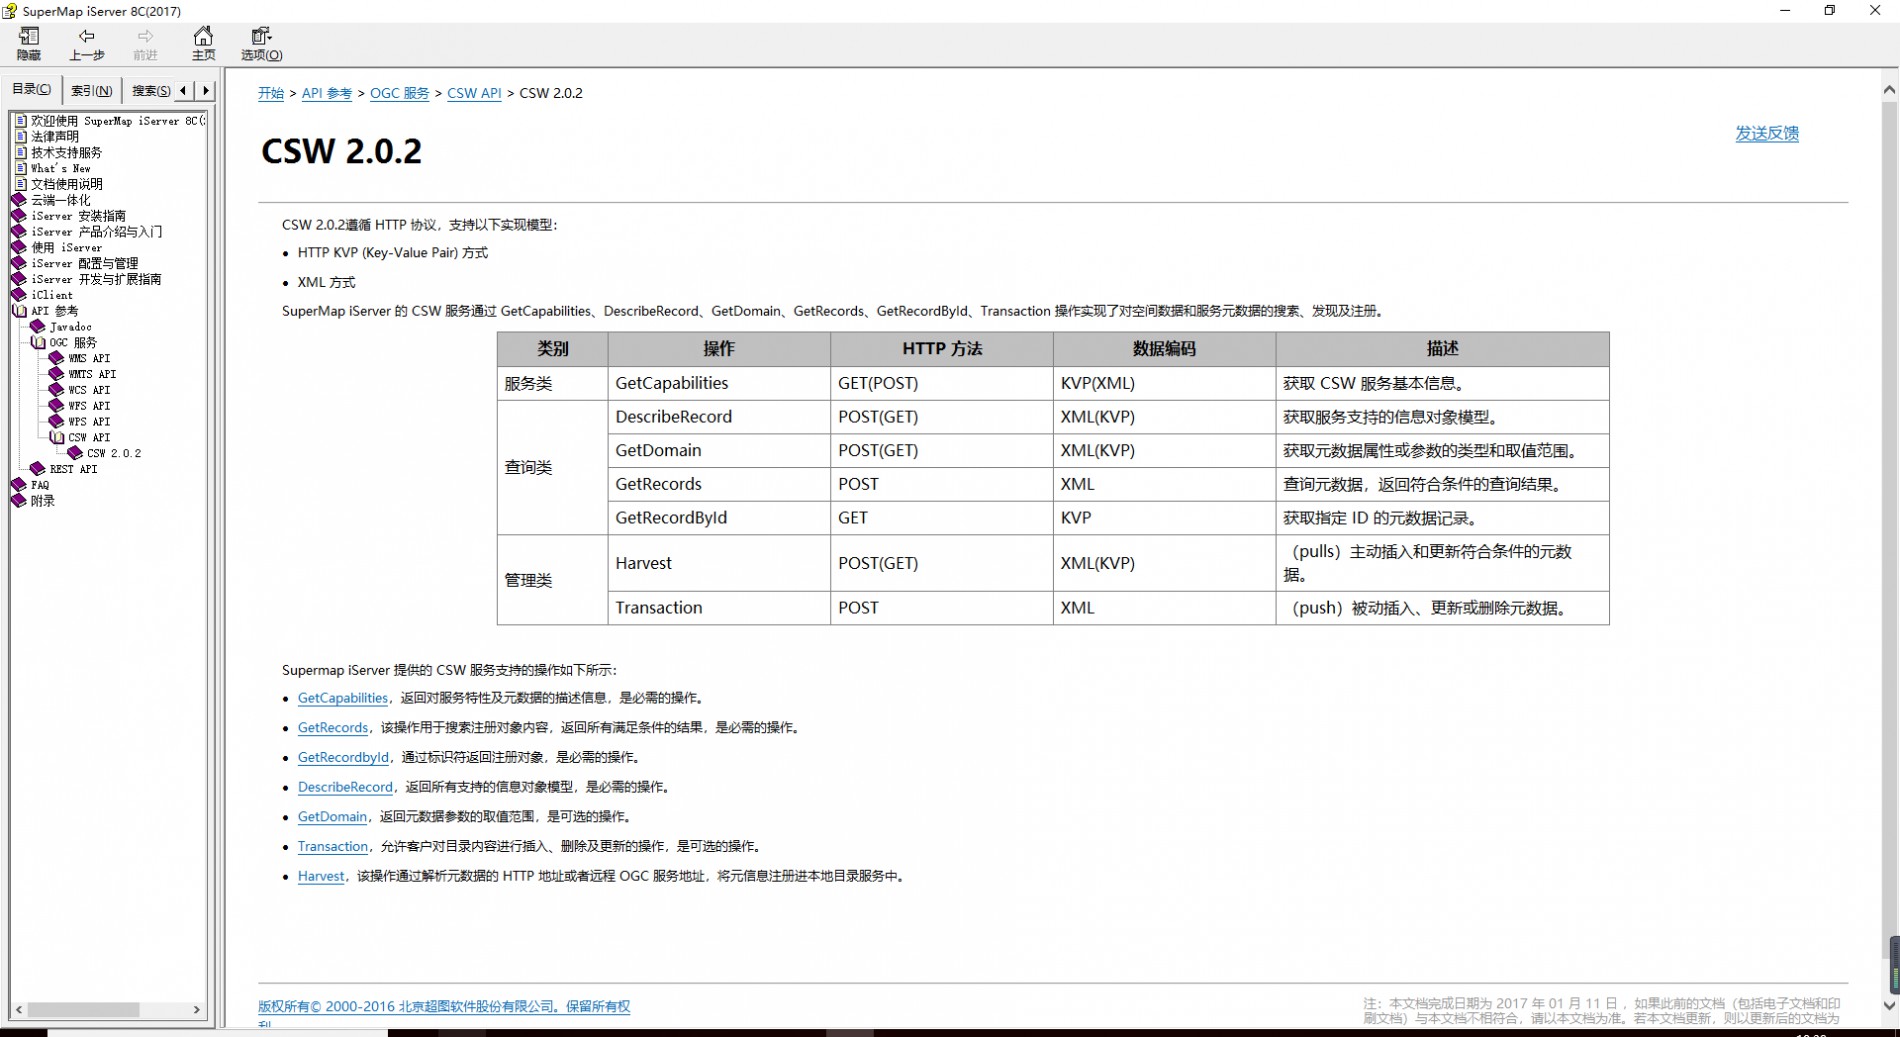1900x1037 pixels.
Task: Click the WCS API book icon
Action: [57, 390]
